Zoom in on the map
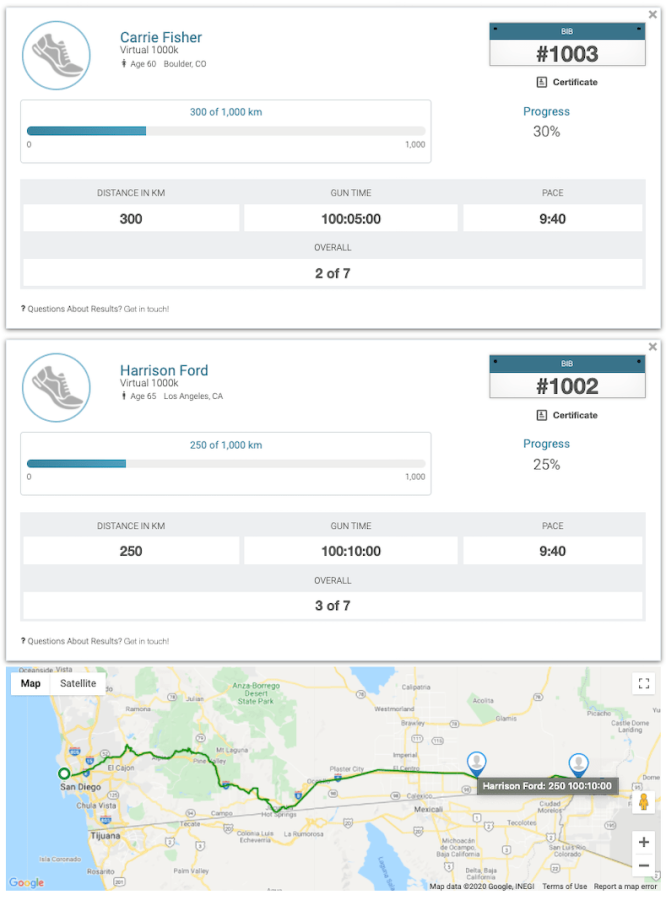Screen dimensions: 666x900 click(644, 842)
